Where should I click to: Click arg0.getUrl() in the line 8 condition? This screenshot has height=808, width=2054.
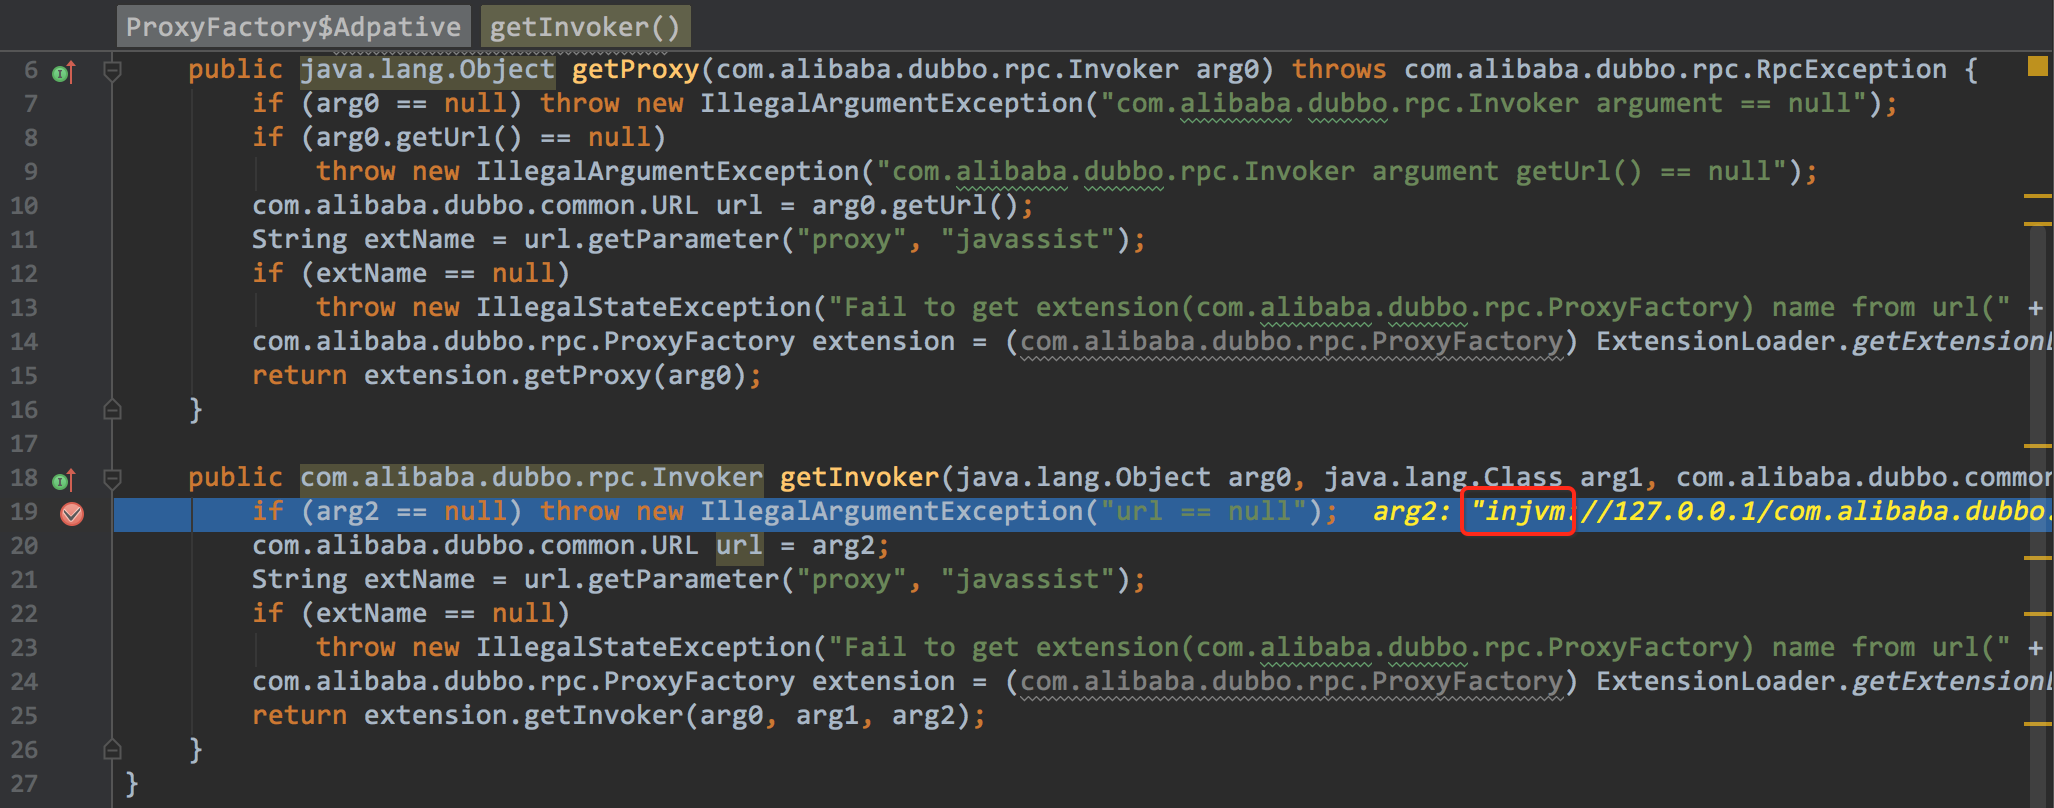419,138
